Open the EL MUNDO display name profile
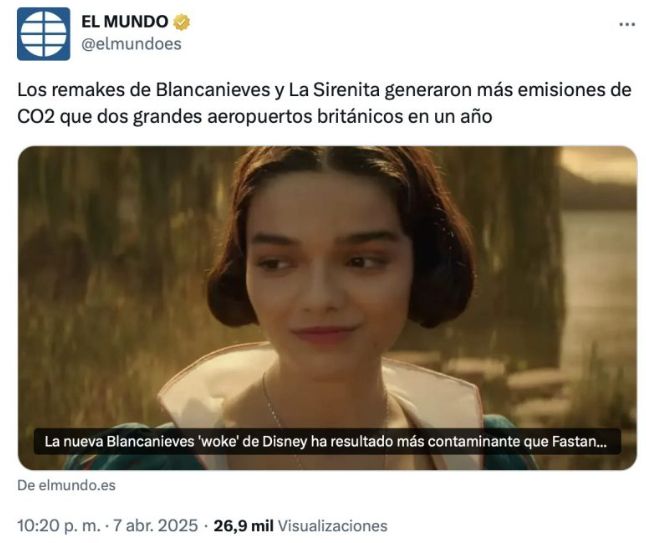 124,22
